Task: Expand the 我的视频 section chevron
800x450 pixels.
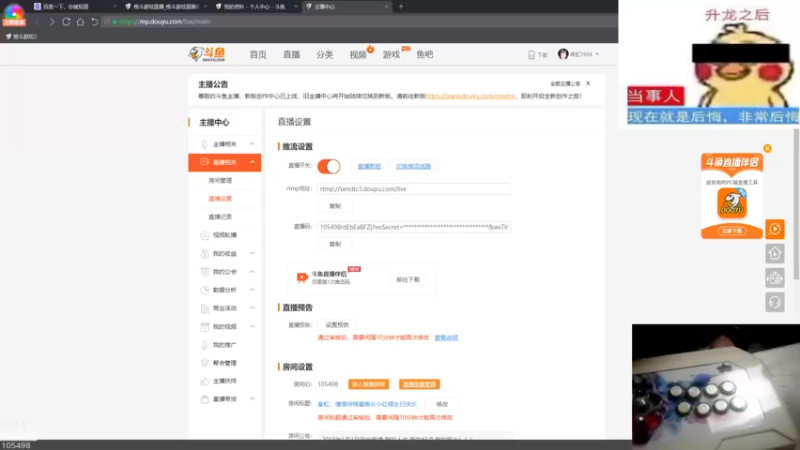Action: pos(252,327)
